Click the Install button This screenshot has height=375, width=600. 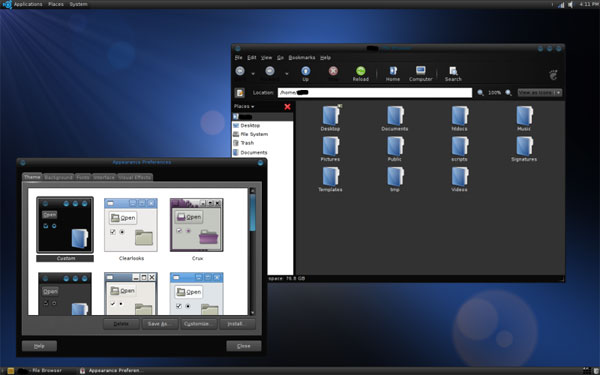[237, 324]
